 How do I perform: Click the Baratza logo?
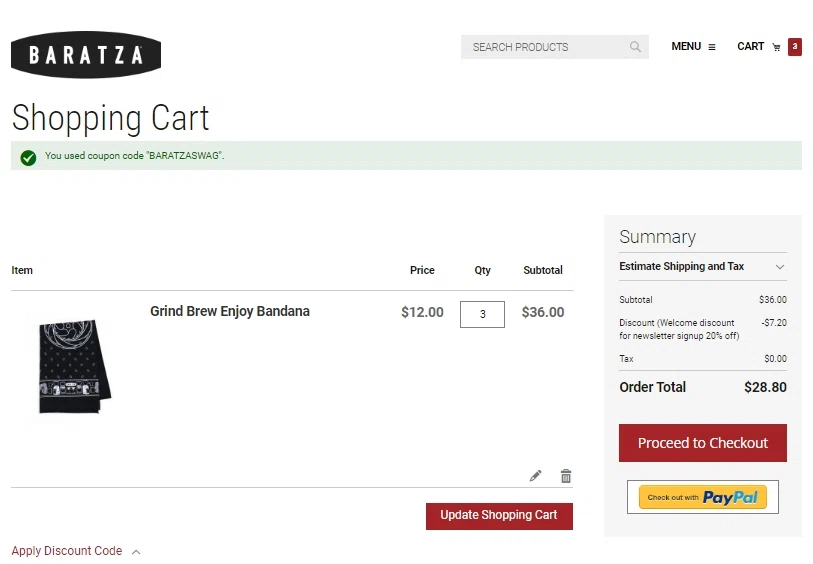(x=86, y=54)
